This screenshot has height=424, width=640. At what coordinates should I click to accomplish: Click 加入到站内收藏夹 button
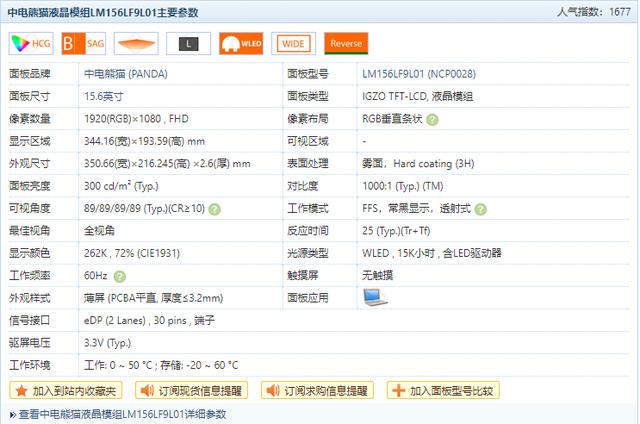click(66, 391)
